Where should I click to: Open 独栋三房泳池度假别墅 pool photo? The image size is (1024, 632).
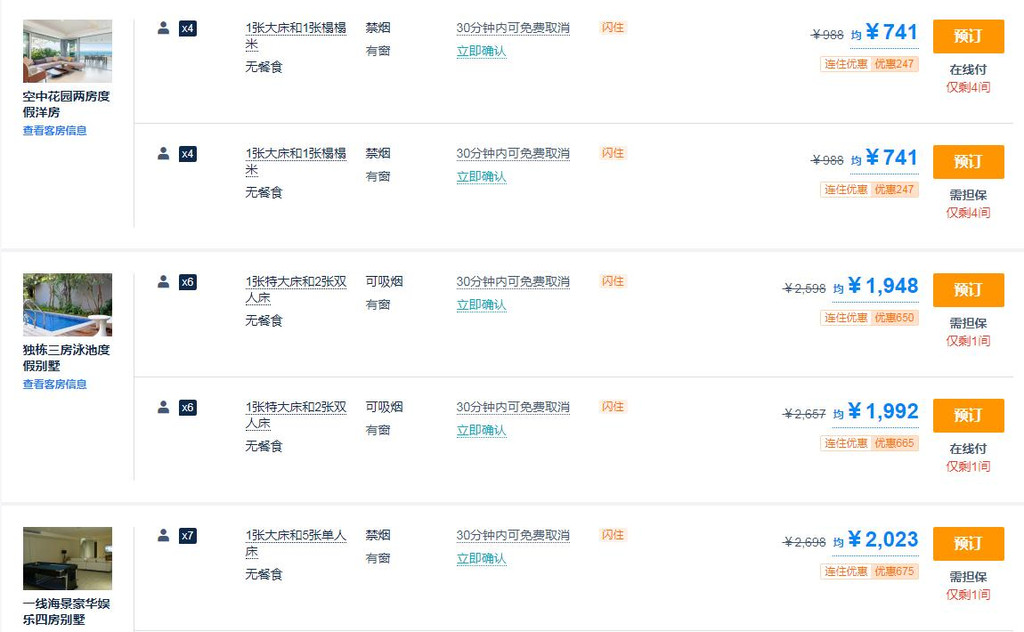click(x=67, y=305)
